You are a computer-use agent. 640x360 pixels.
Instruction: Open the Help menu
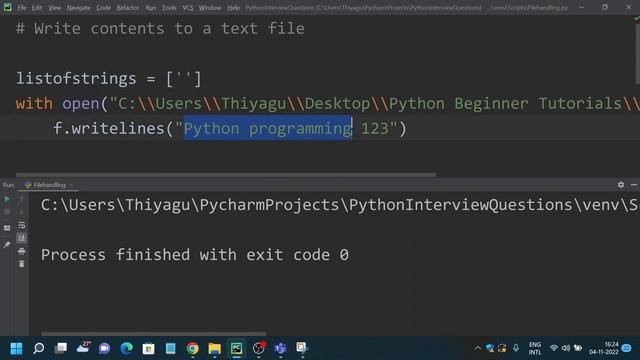[x=233, y=8]
